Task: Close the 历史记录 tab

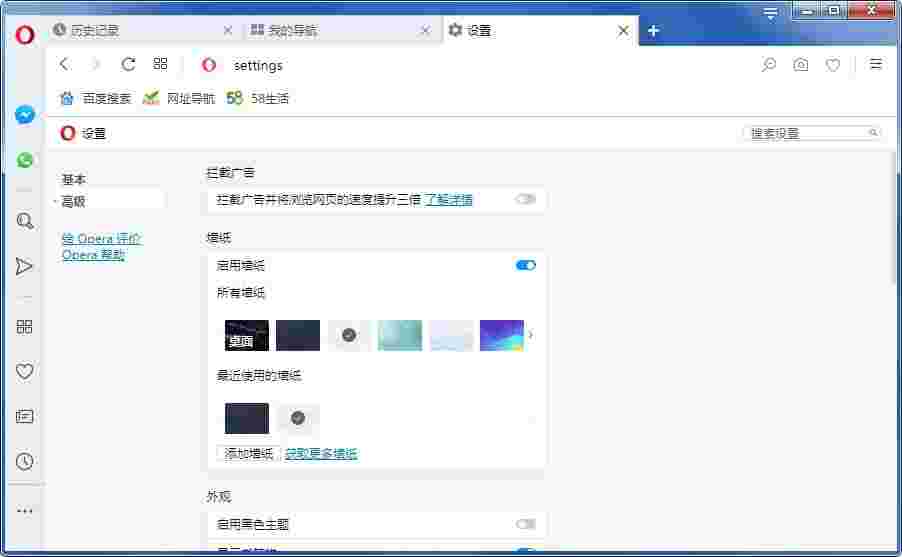Action: pyautogui.click(x=228, y=30)
